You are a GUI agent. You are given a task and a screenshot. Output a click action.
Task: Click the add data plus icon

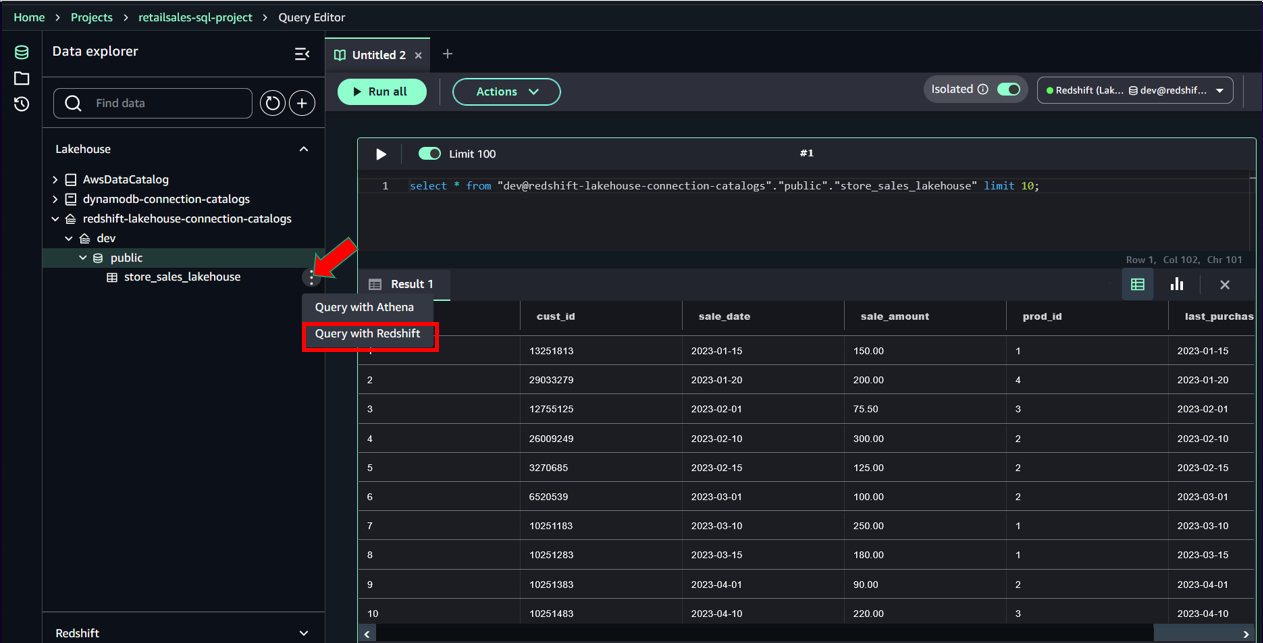pyautogui.click(x=302, y=103)
